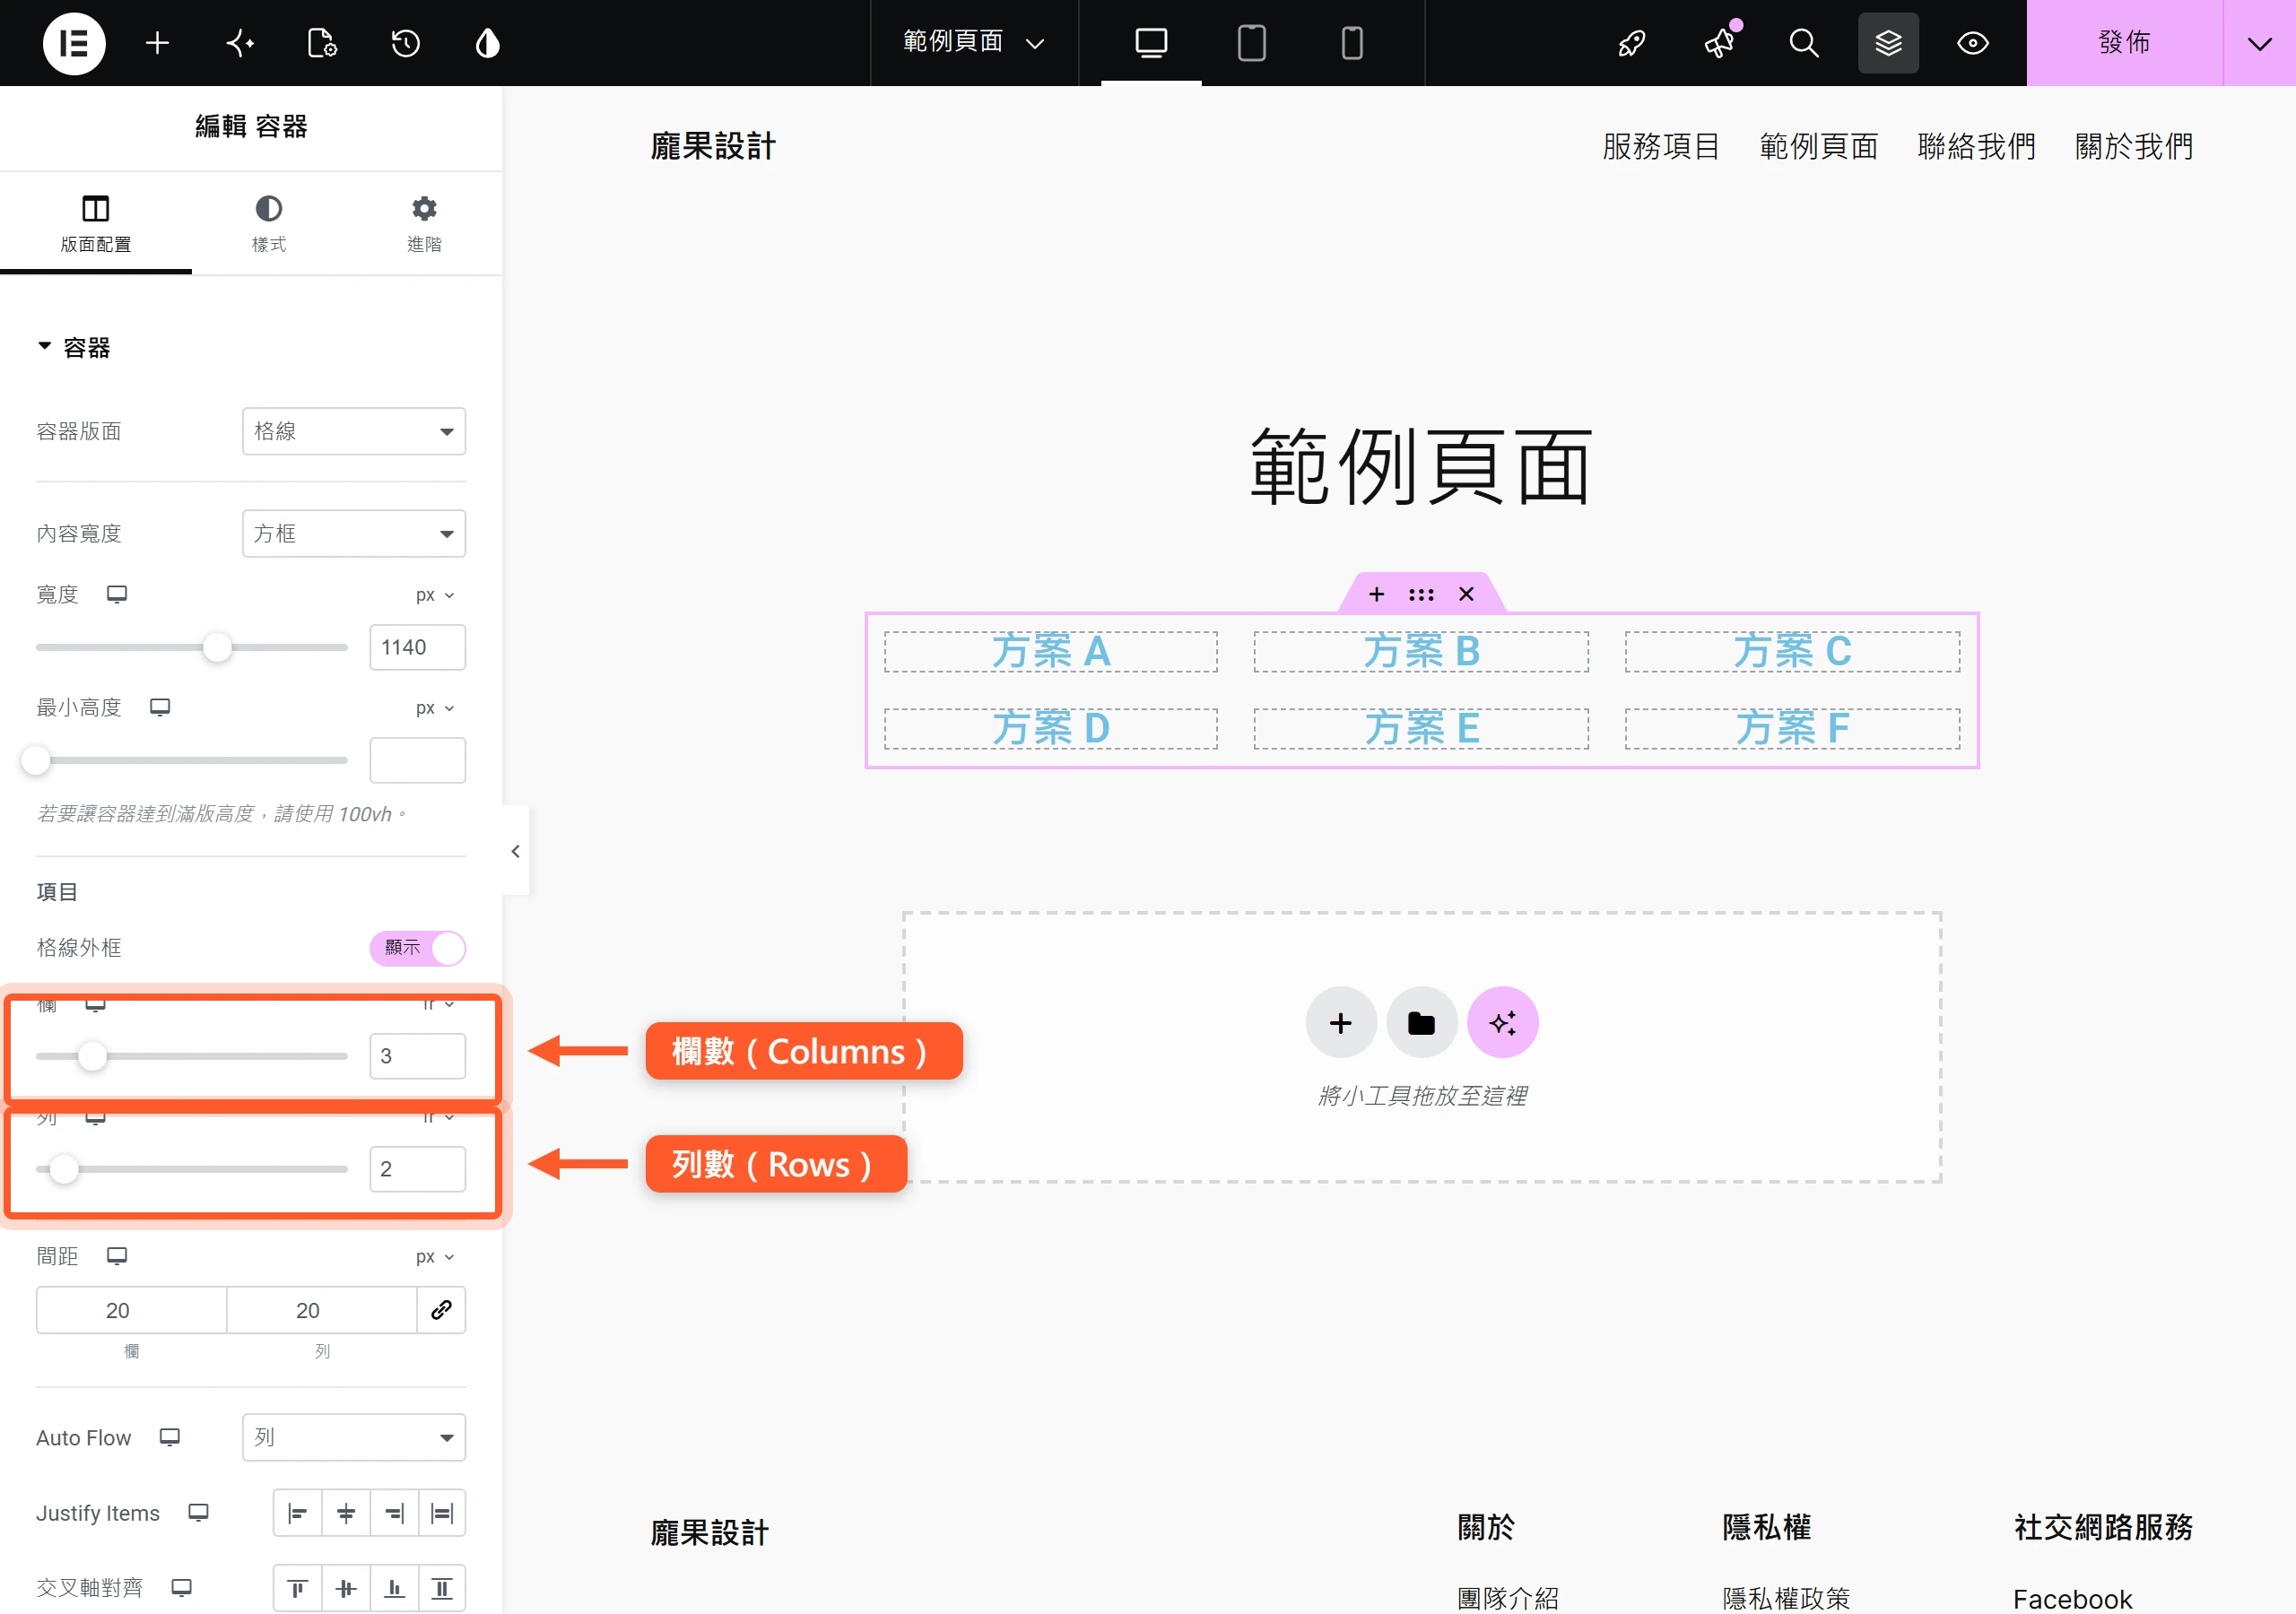Open global styles droplet icon
This screenshot has height=1614, width=2296.
[x=487, y=43]
